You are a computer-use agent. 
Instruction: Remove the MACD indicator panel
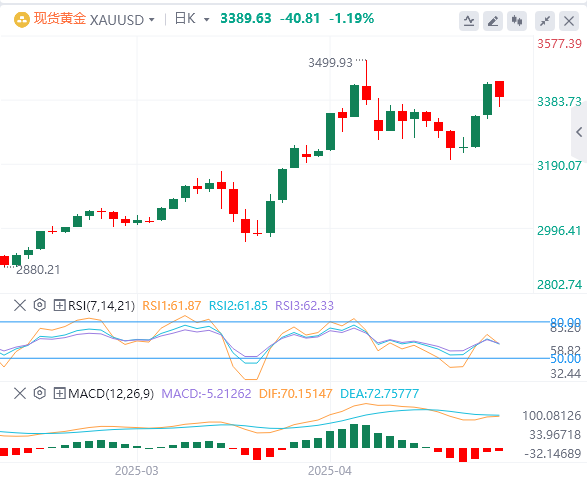(20, 393)
